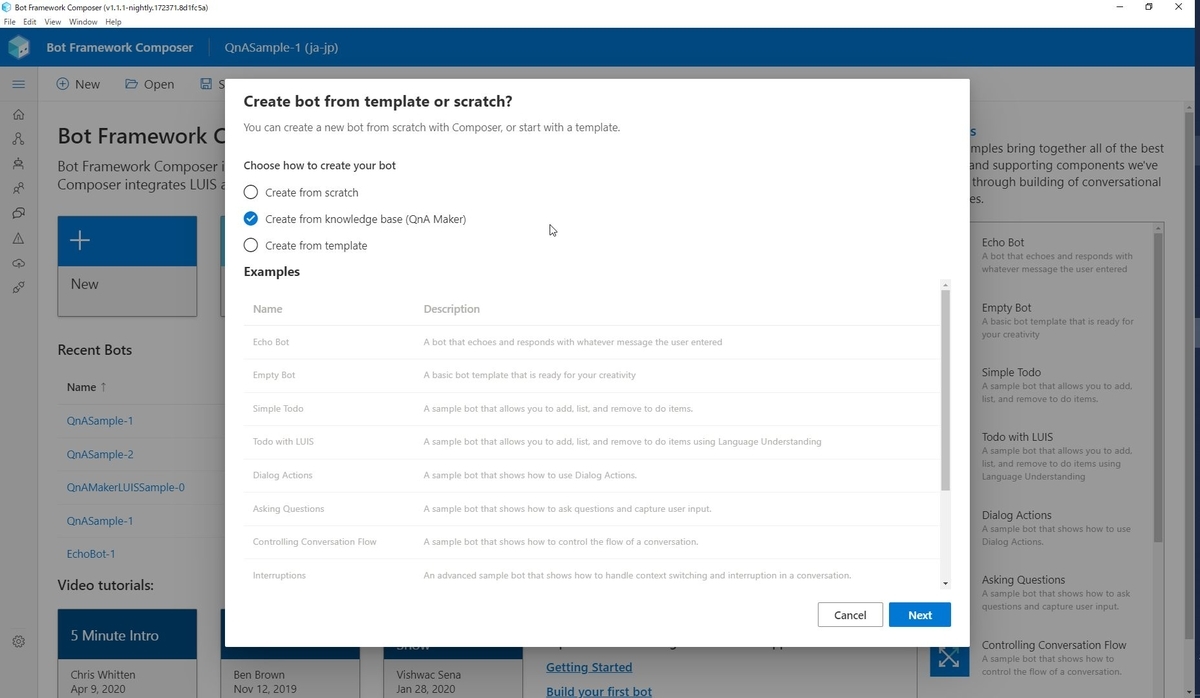Open the Home page sidebar icon

tap(18, 113)
